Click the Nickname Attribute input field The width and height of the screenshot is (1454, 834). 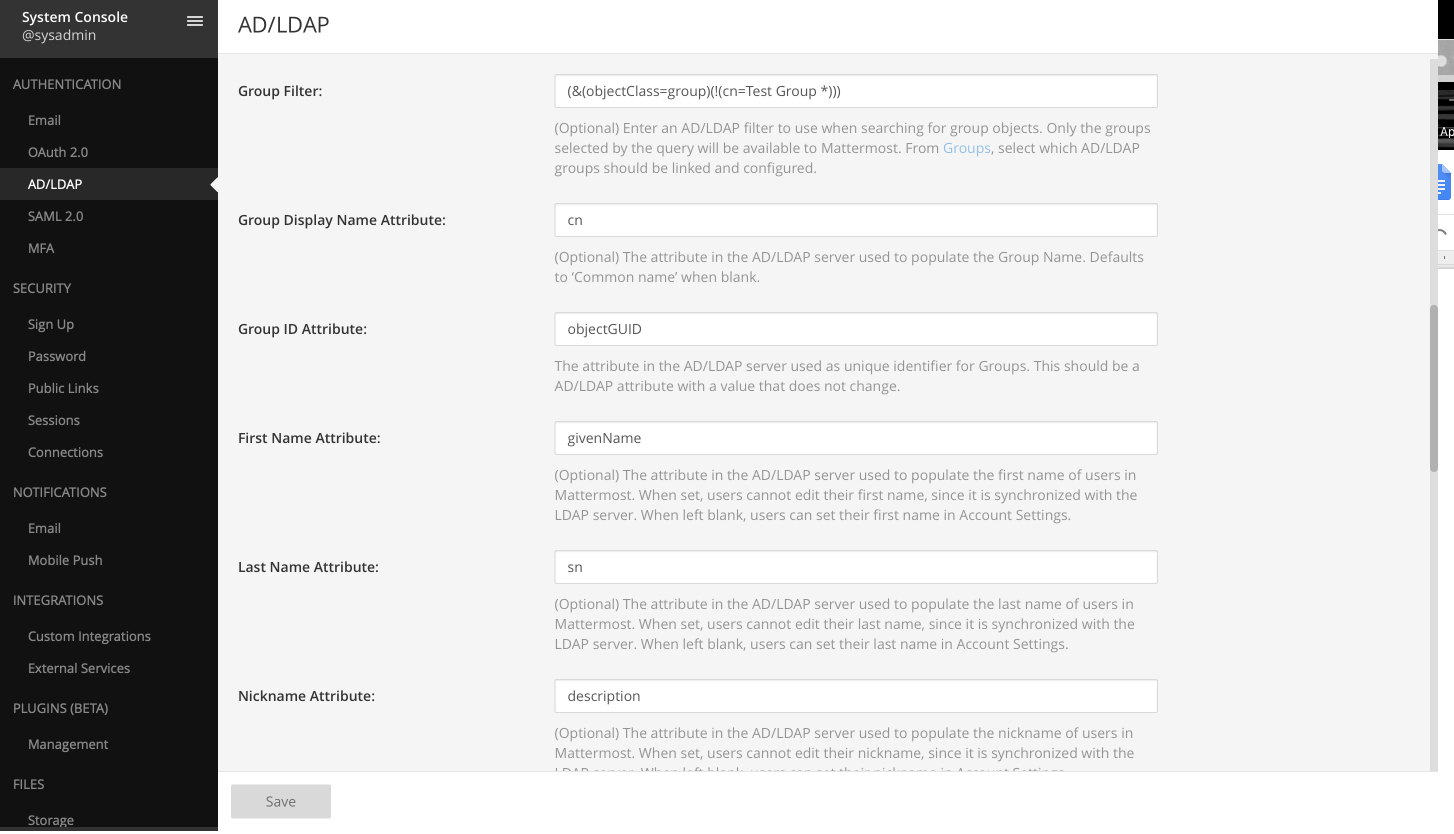[855, 696]
